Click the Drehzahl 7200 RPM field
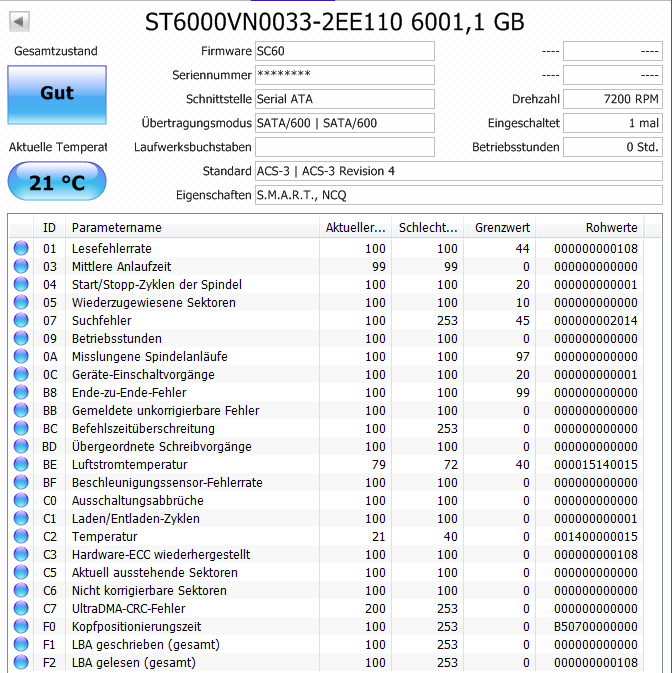Viewport: 672px width, 673px height. pos(613,99)
